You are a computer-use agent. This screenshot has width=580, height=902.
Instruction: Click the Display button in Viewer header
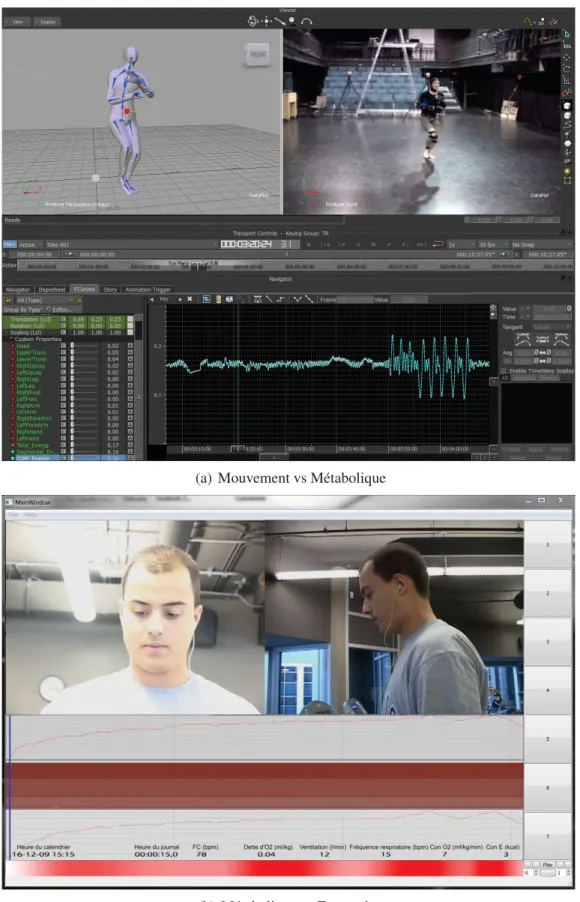point(46,22)
